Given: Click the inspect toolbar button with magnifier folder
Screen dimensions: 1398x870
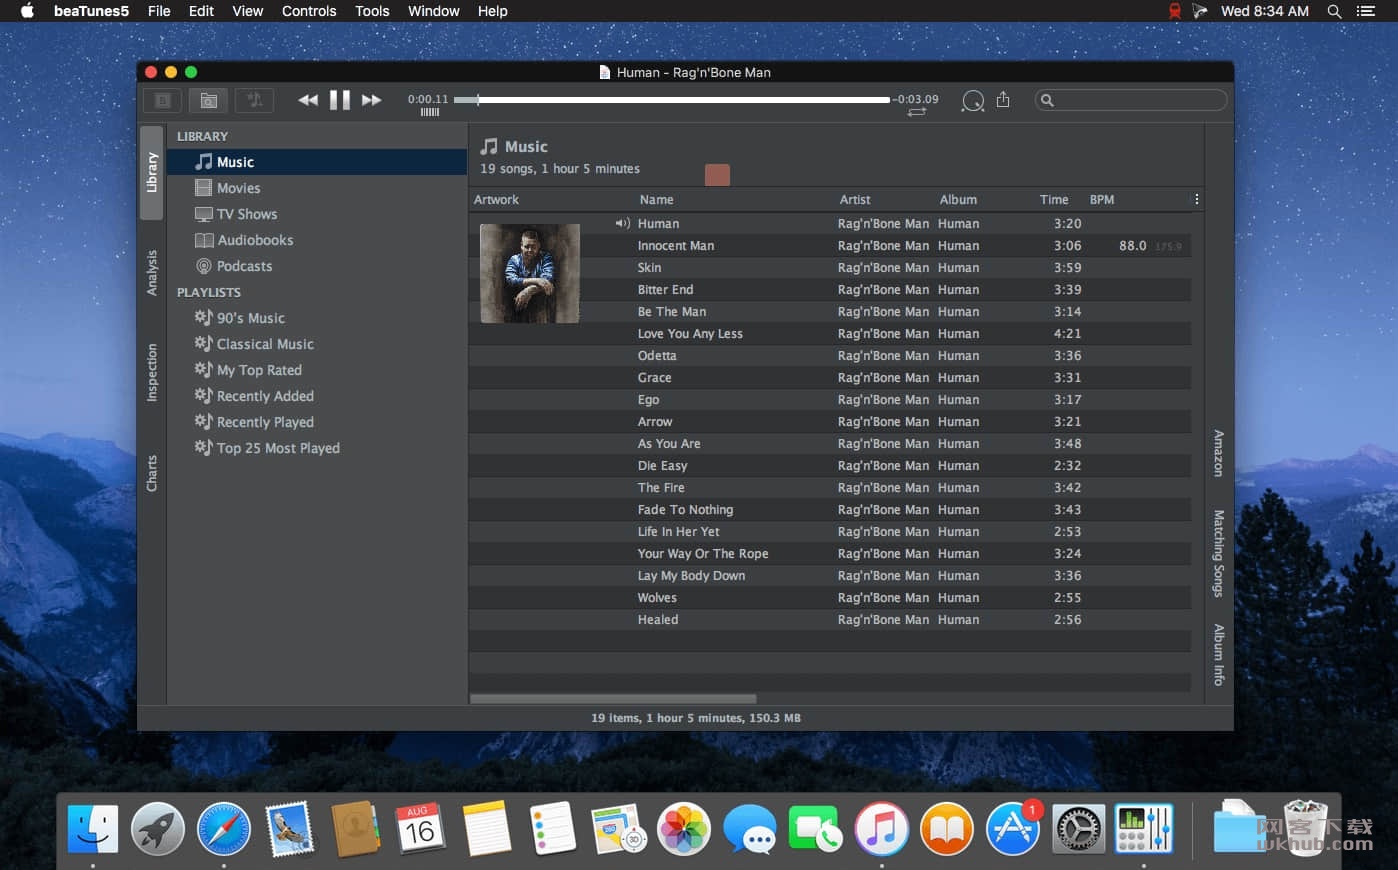Looking at the screenshot, I should click(208, 100).
